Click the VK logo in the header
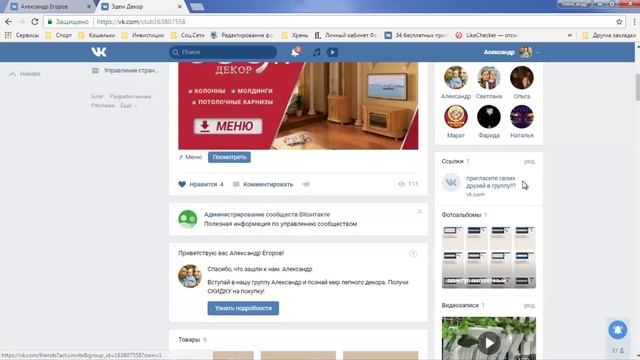 [x=99, y=52]
